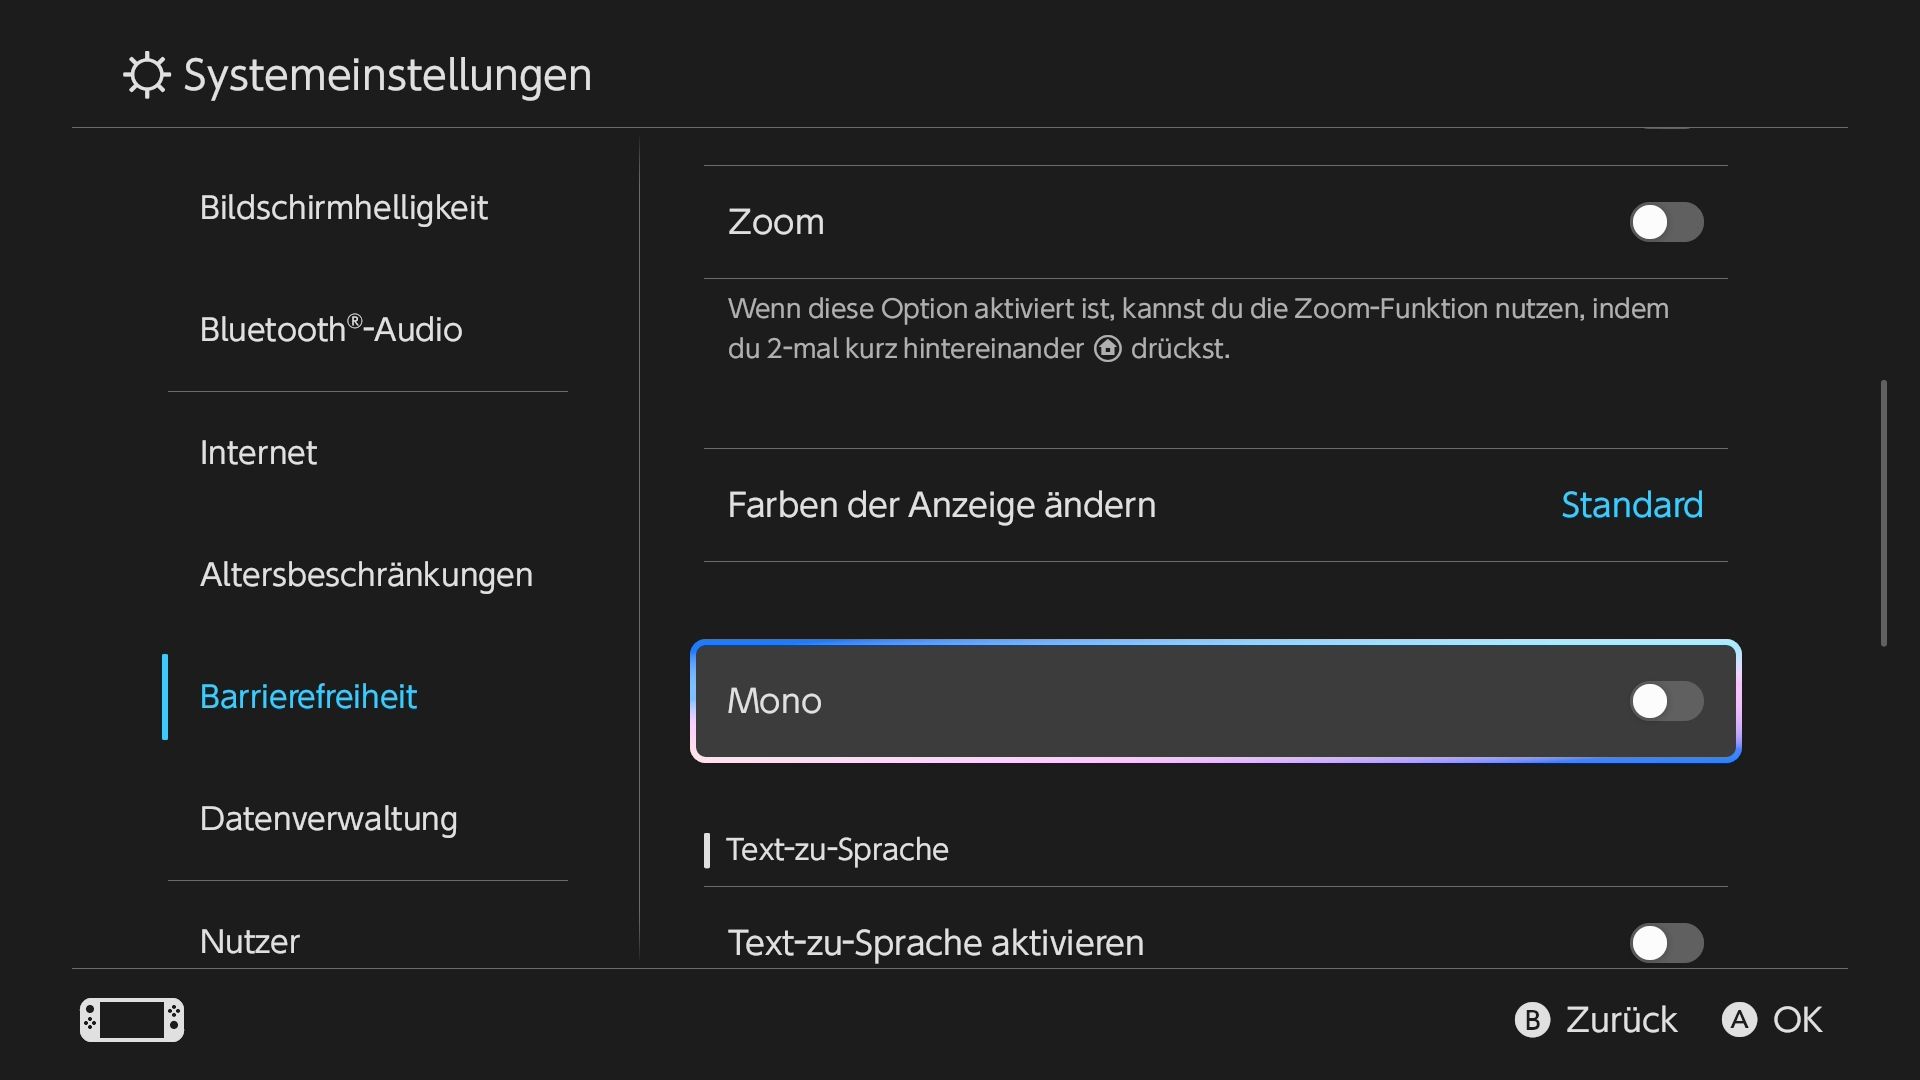Turn on Text-zu-Sprache aktivieren switch
Image resolution: width=1920 pixels, height=1080 pixels.
point(1666,943)
